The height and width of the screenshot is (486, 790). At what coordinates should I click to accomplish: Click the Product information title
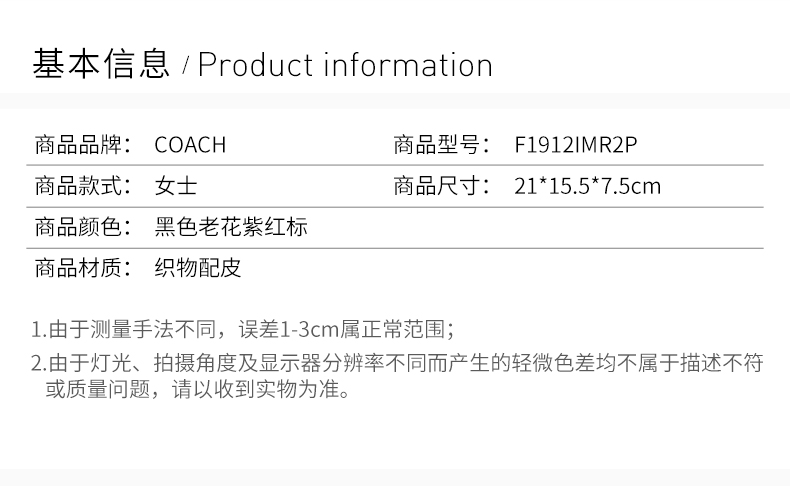click(x=345, y=65)
